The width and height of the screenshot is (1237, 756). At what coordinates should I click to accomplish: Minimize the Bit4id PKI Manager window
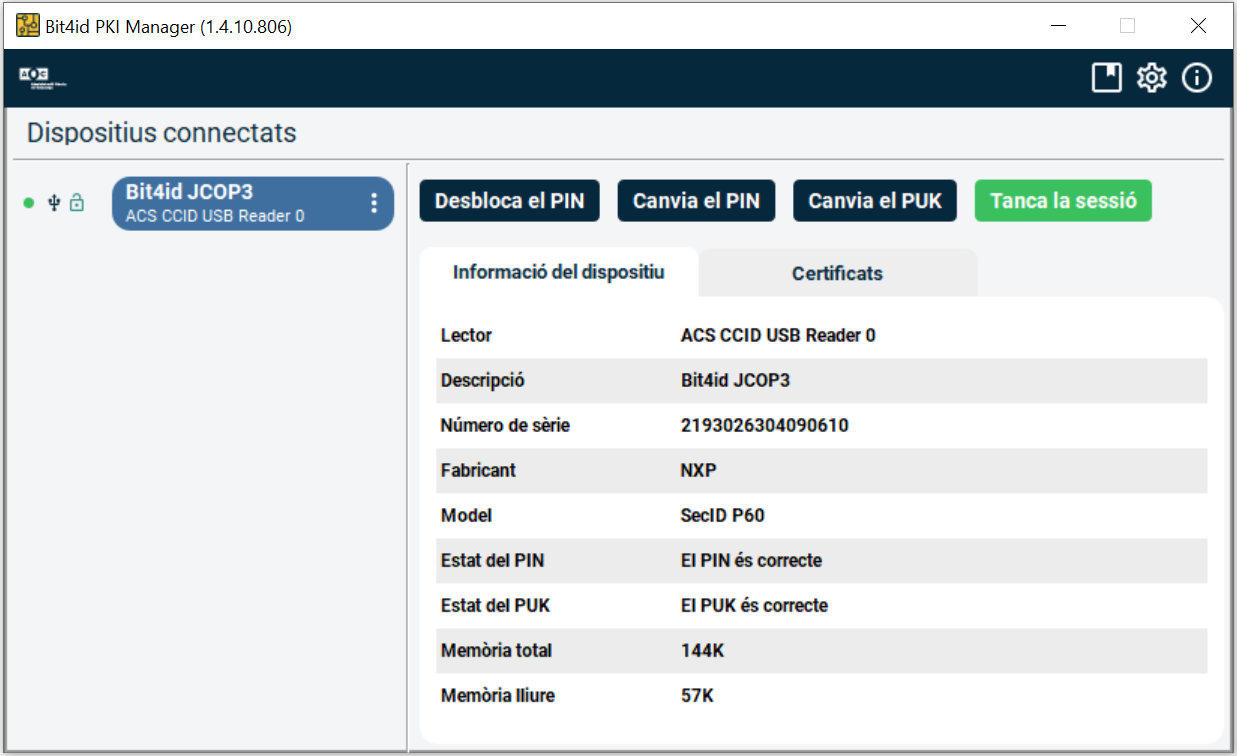tap(1057, 26)
